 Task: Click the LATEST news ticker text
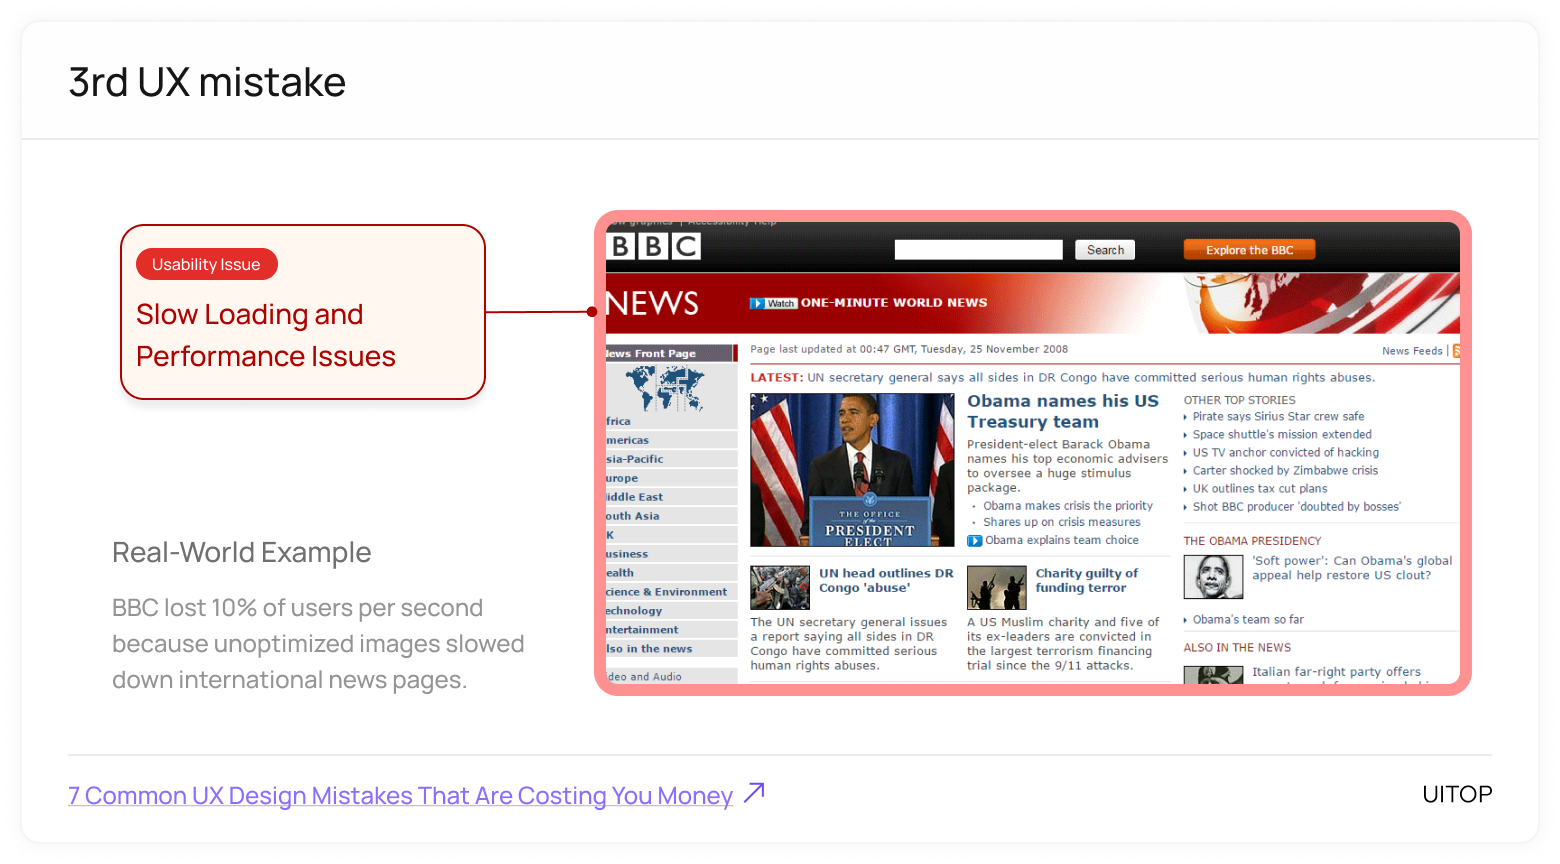(1062, 378)
